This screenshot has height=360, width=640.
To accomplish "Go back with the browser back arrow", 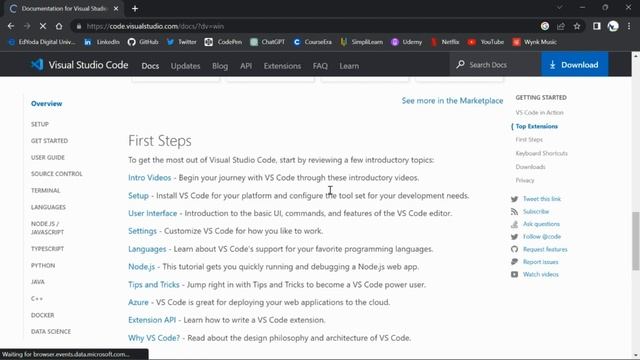I will click(x=11, y=26).
